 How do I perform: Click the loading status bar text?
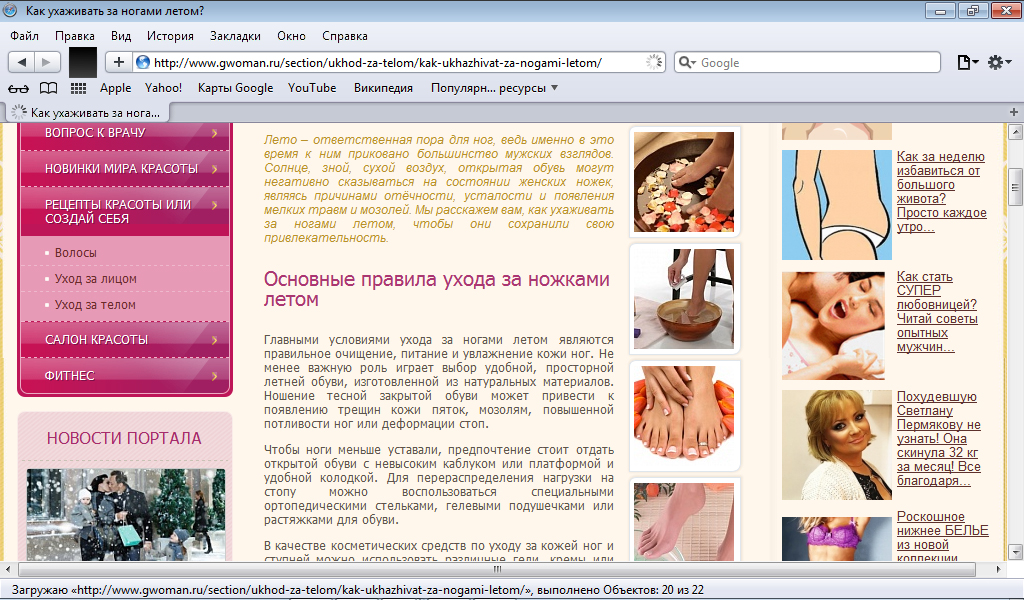click(358, 590)
